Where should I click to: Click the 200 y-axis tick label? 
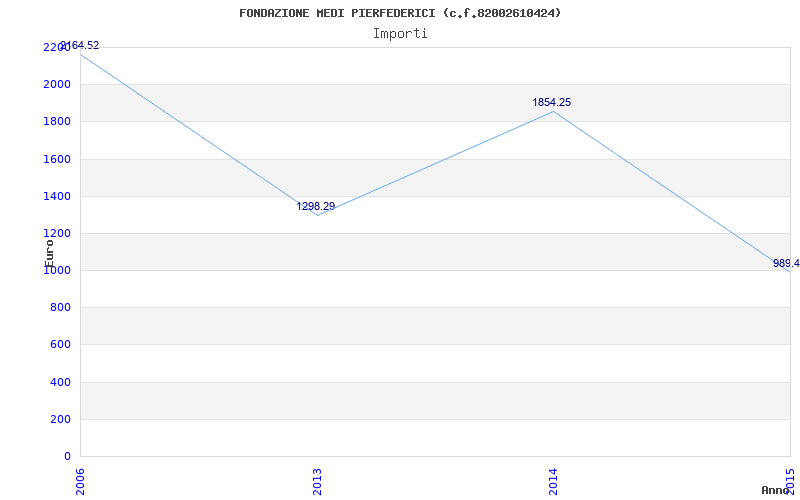[x=60, y=419]
